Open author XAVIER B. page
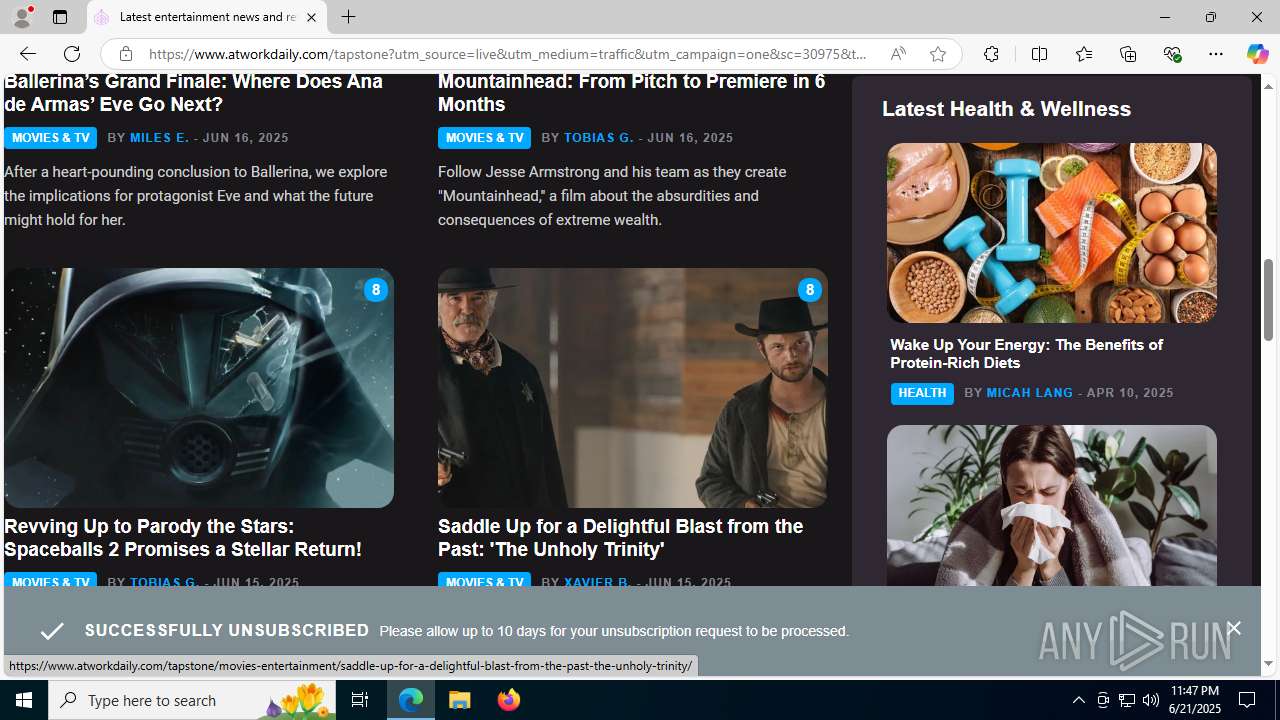The height and width of the screenshot is (720, 1280). click(598, 582)
